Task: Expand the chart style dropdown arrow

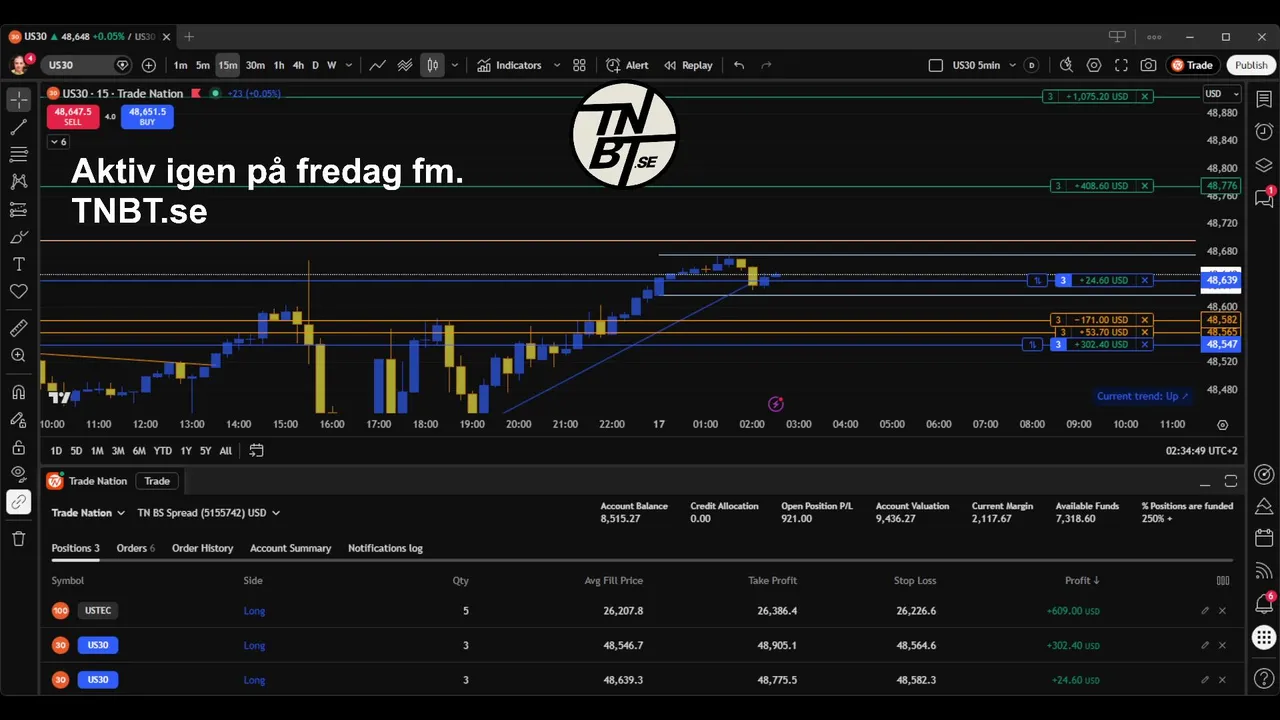Action: [x=455, y=65]
